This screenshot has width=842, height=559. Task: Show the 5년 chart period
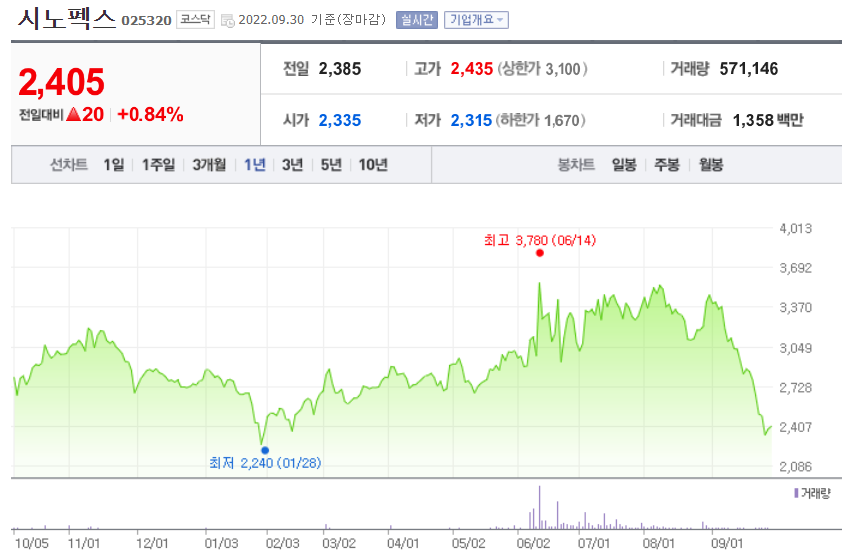pos(331,164)
